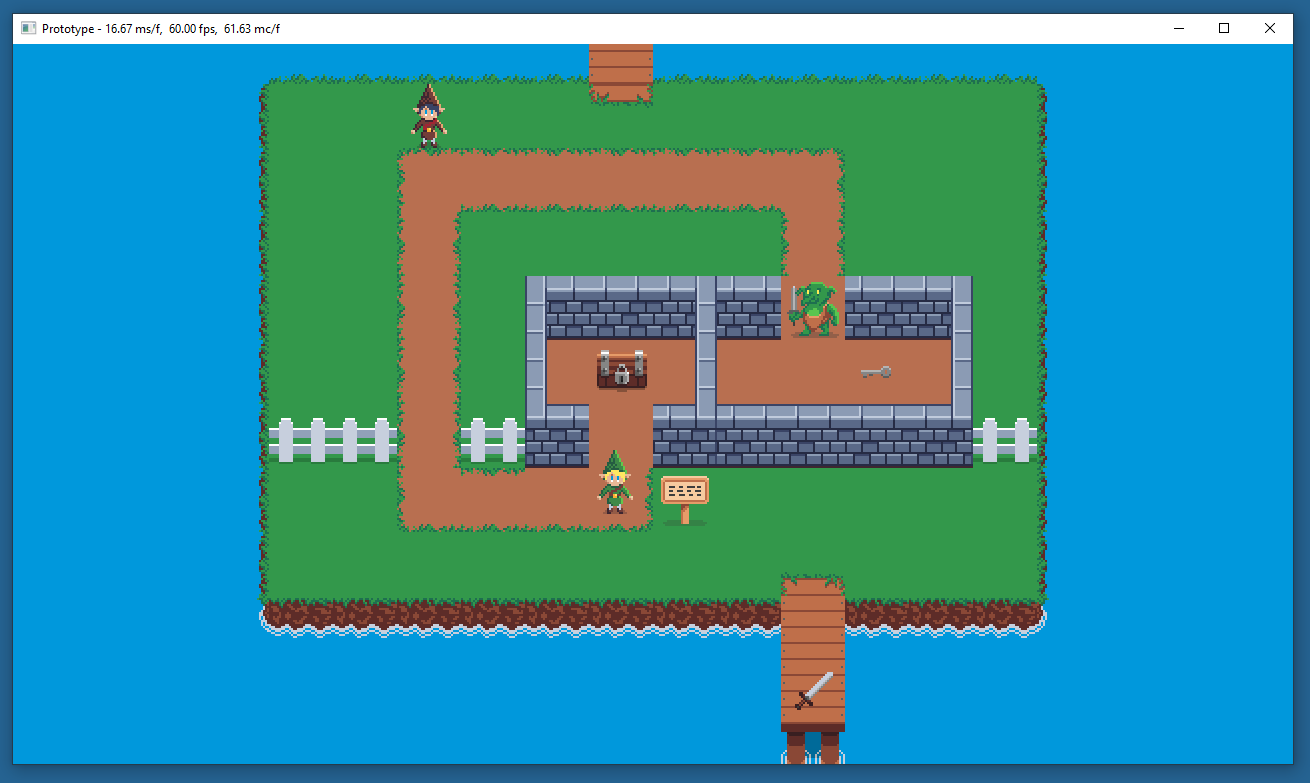Image resolution: width=1310 pixels, height=783 pixels.
Task: Click the wizard with the pointed hat
Action: (x=429, y=117)
